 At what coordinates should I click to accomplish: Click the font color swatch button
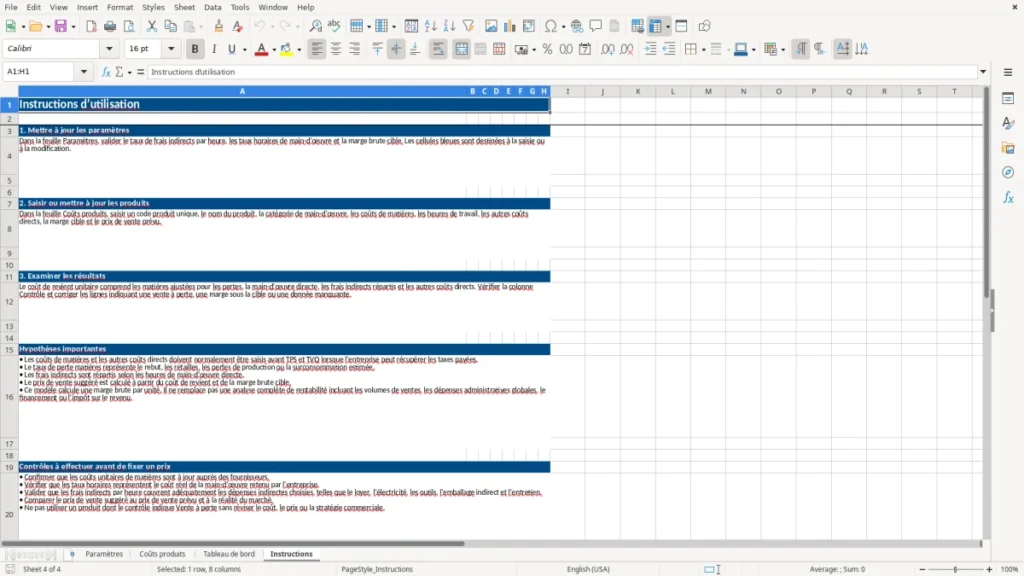[261, 49]
